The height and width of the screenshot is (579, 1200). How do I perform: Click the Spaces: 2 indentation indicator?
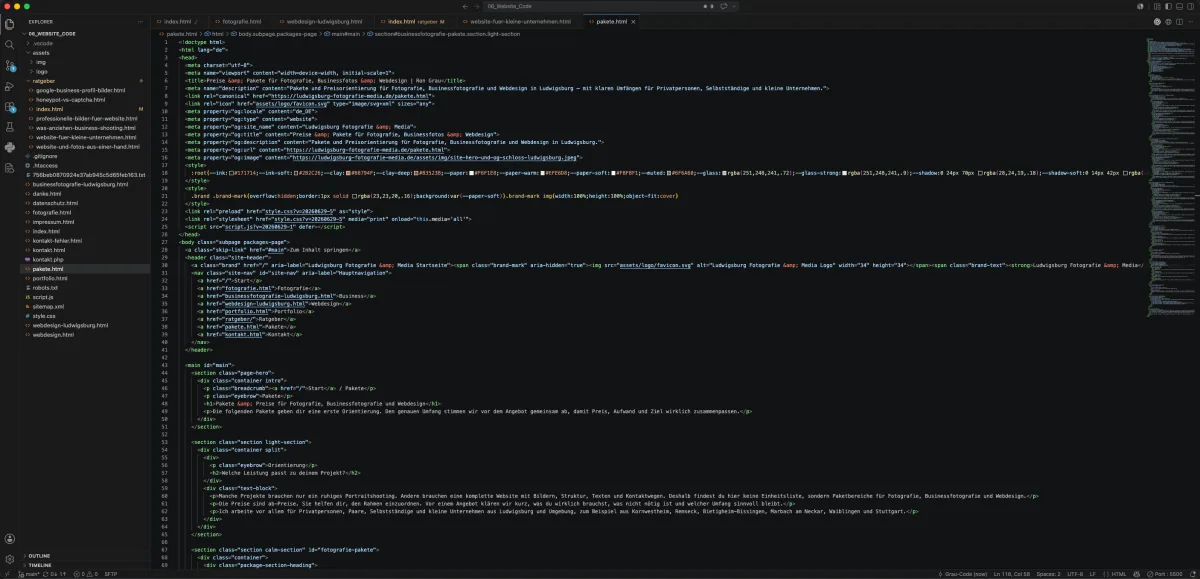1046,574
